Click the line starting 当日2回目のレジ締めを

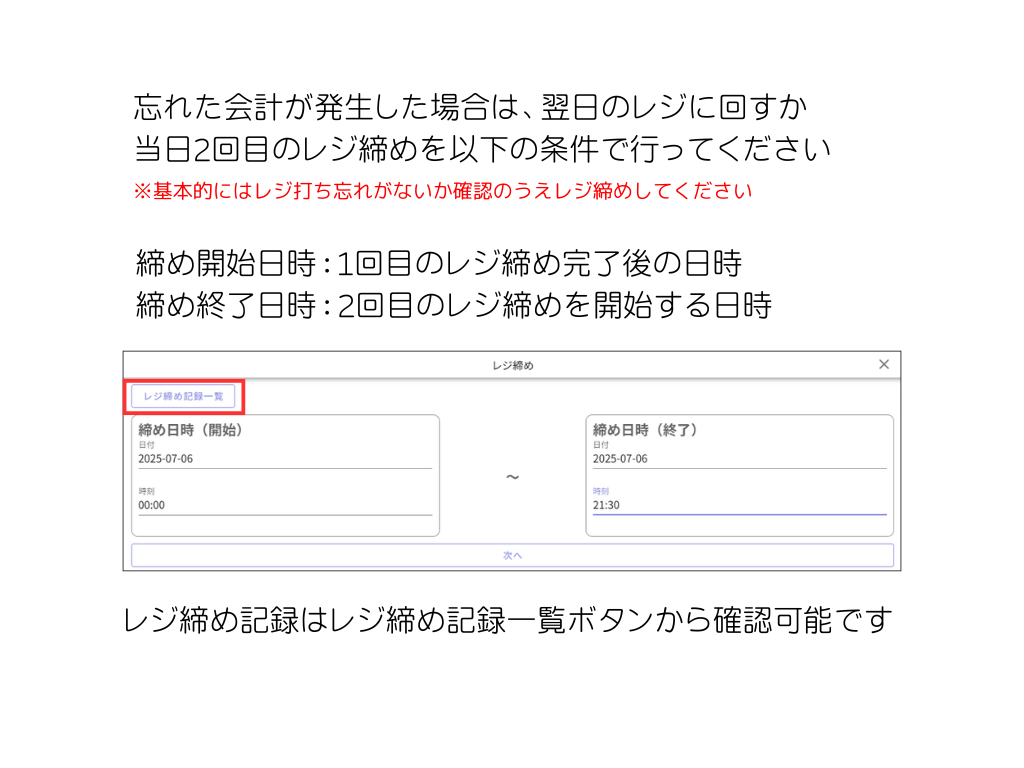click(482, 149)
